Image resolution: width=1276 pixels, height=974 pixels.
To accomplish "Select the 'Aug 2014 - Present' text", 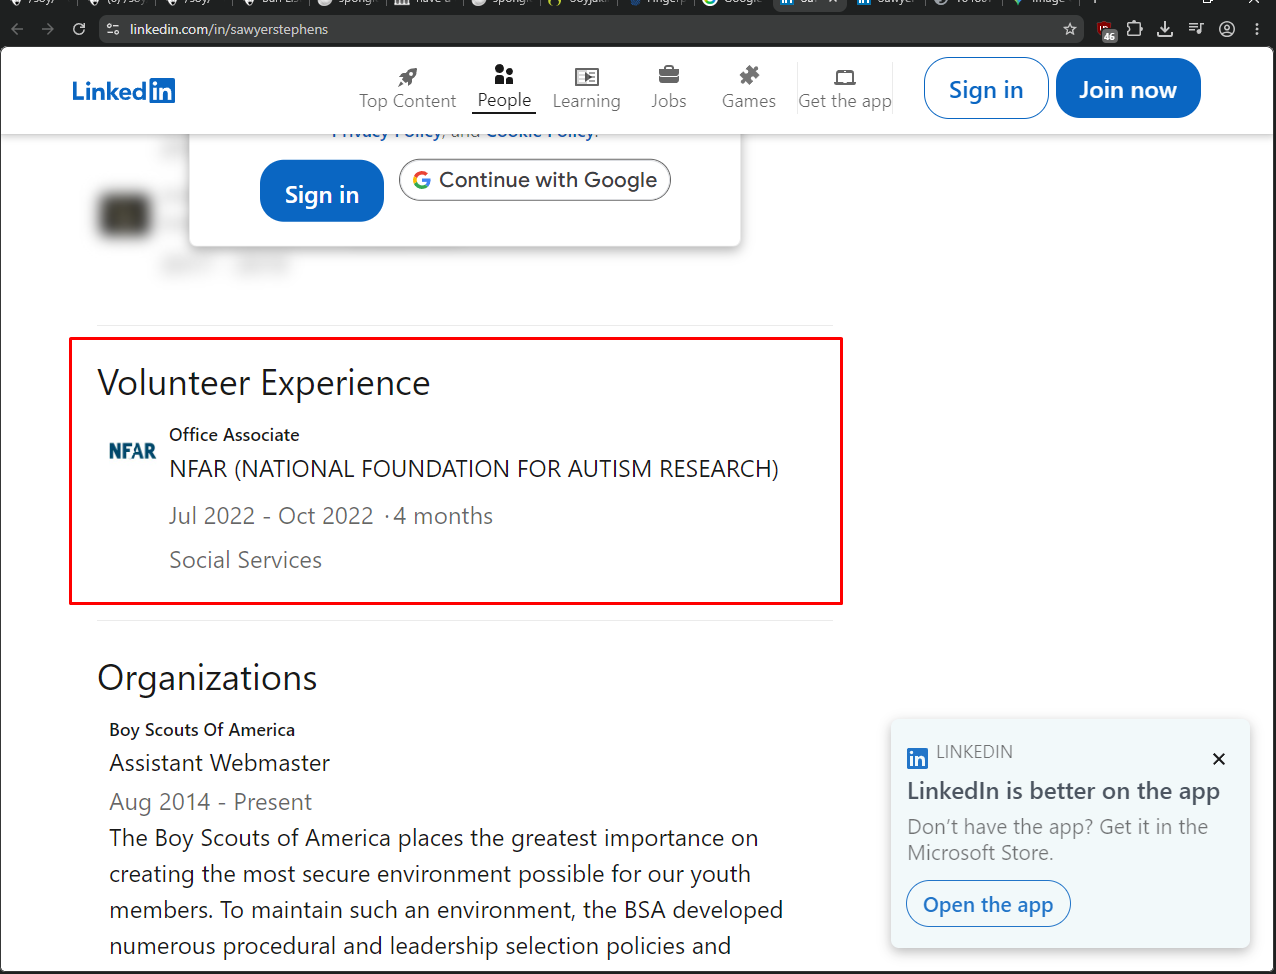I will coord(210,802).
